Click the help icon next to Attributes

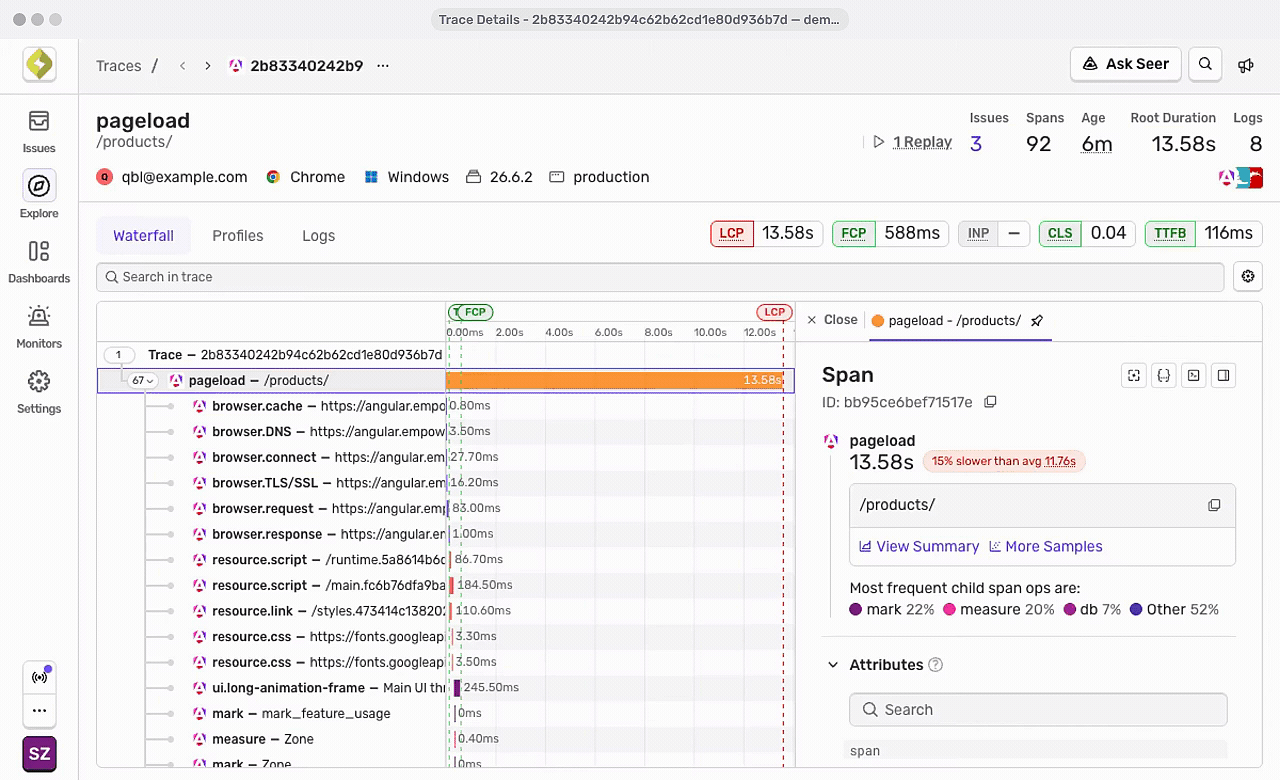coord(936,665)
